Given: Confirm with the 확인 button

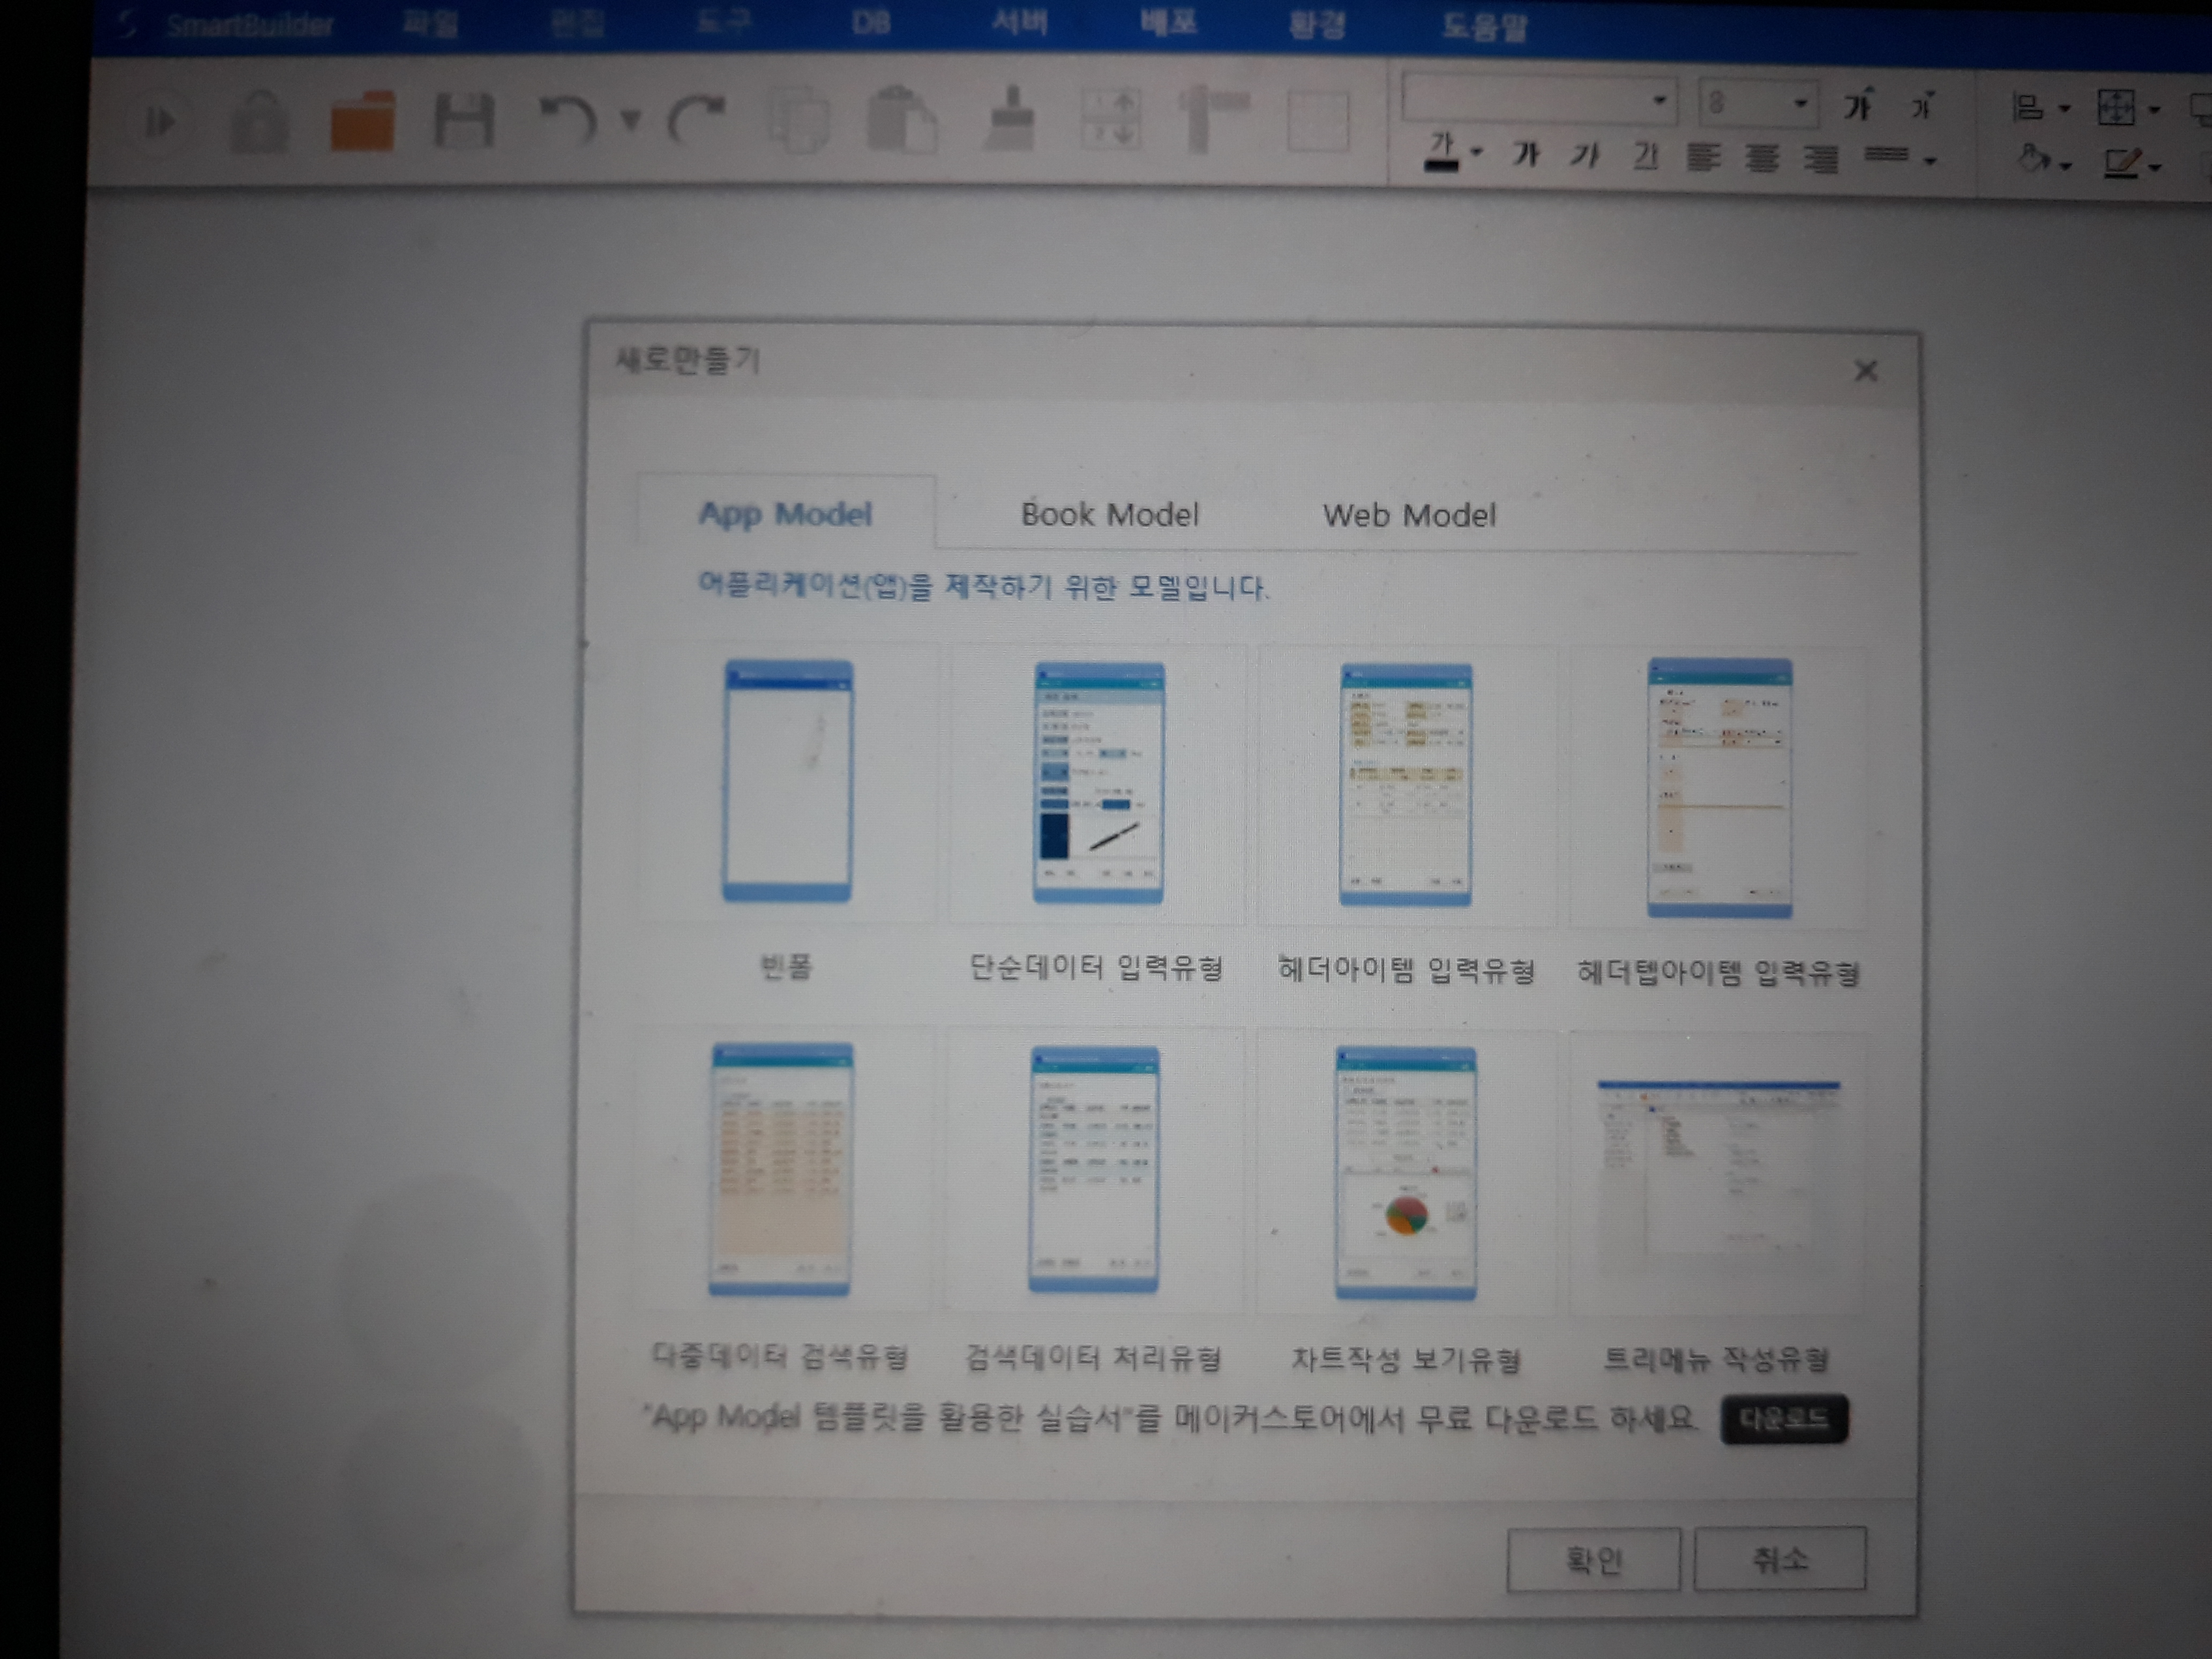Looking at the screenshot, I should [1593, 1559].
